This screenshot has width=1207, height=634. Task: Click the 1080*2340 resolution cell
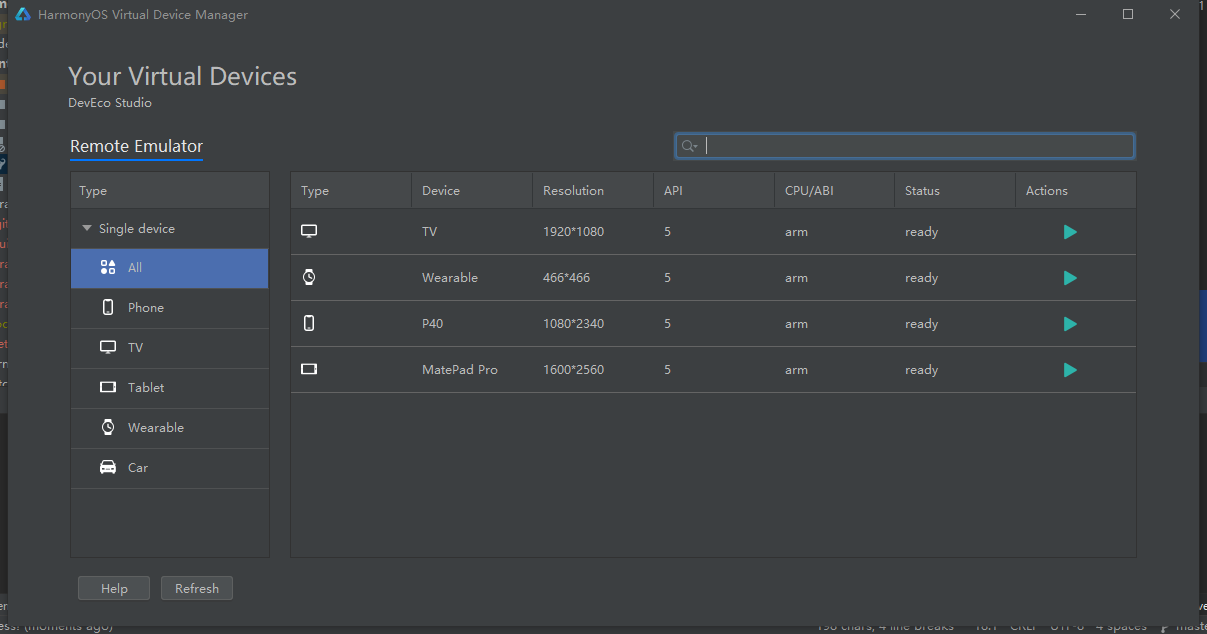coord(573,324)
